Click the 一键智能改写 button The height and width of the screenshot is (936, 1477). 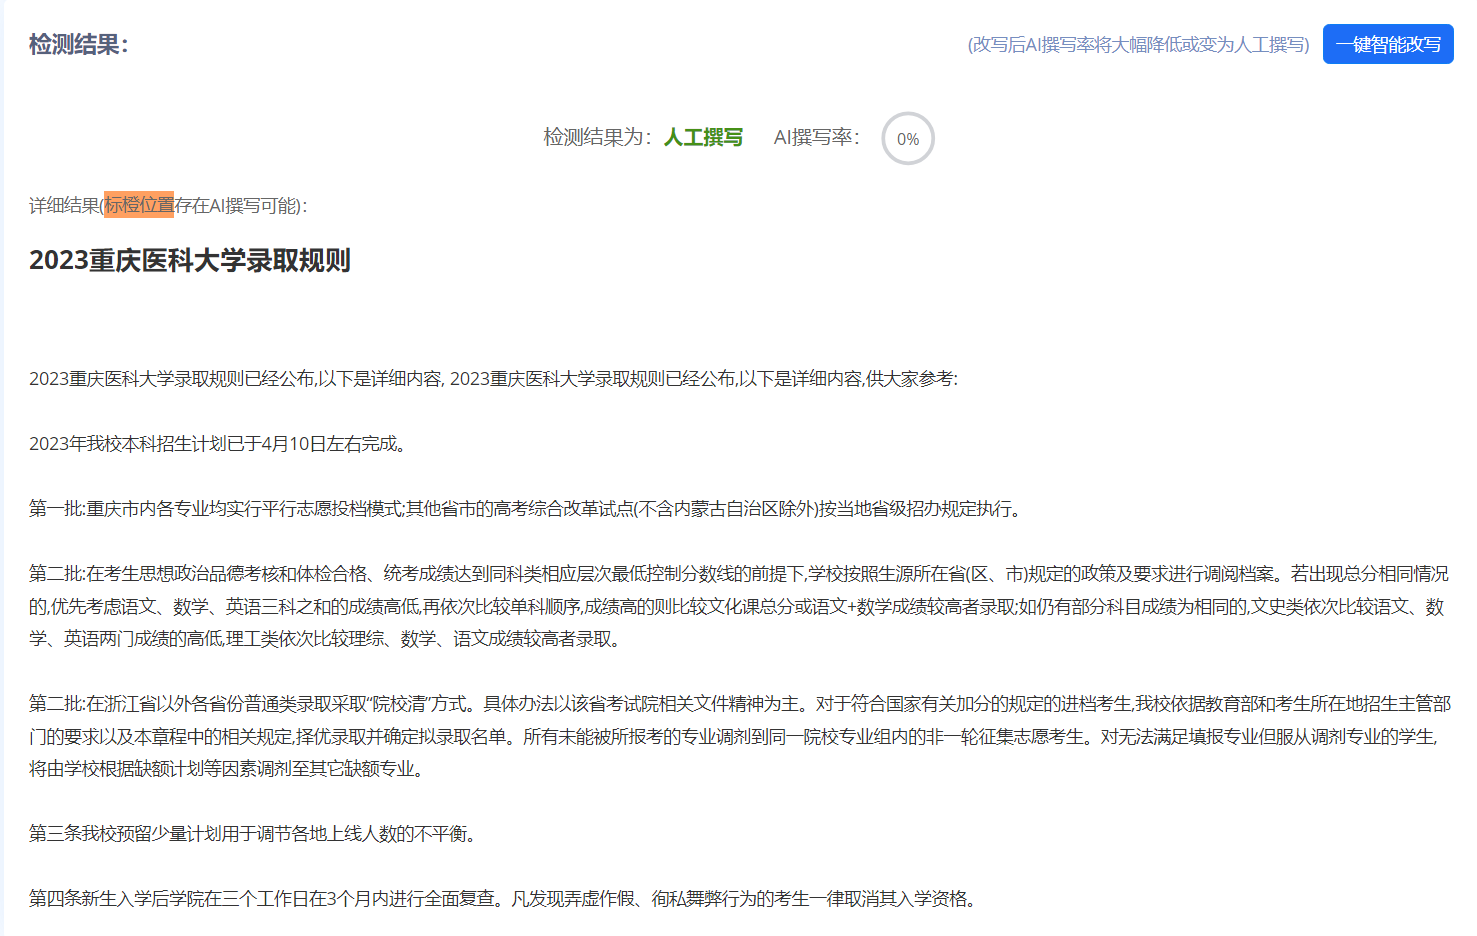pos(1387,44)
